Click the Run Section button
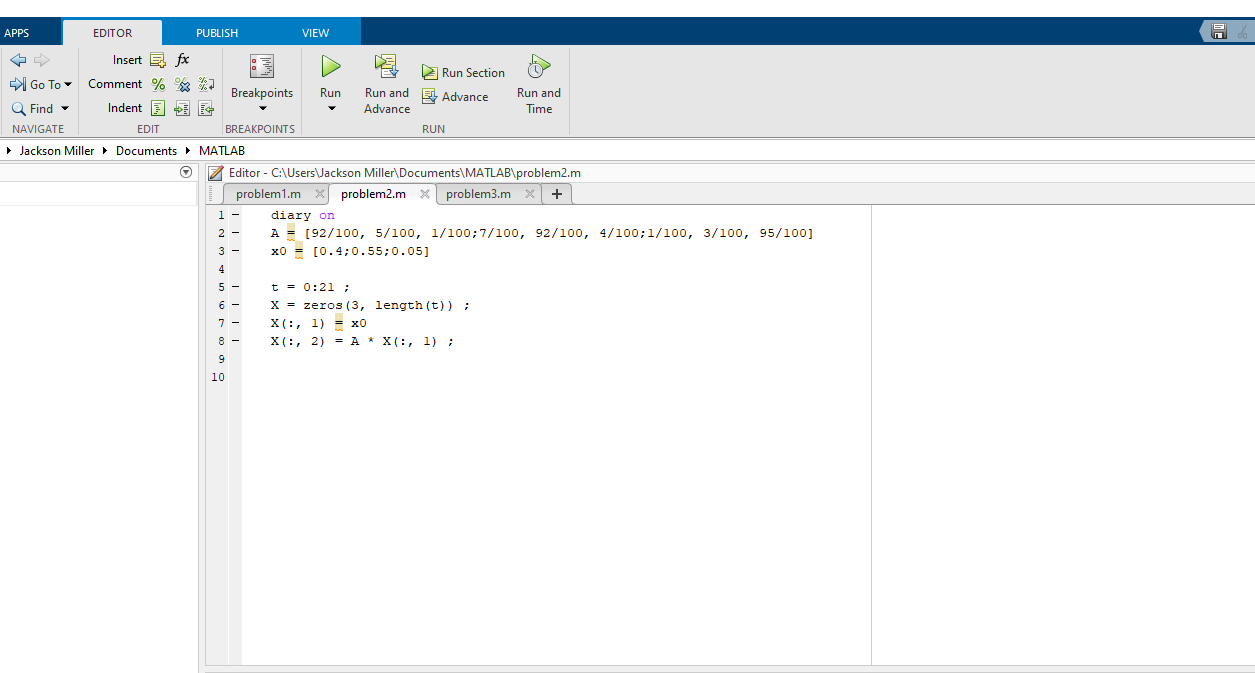The height and width of the screenshot is (673, 1255). 463,73
